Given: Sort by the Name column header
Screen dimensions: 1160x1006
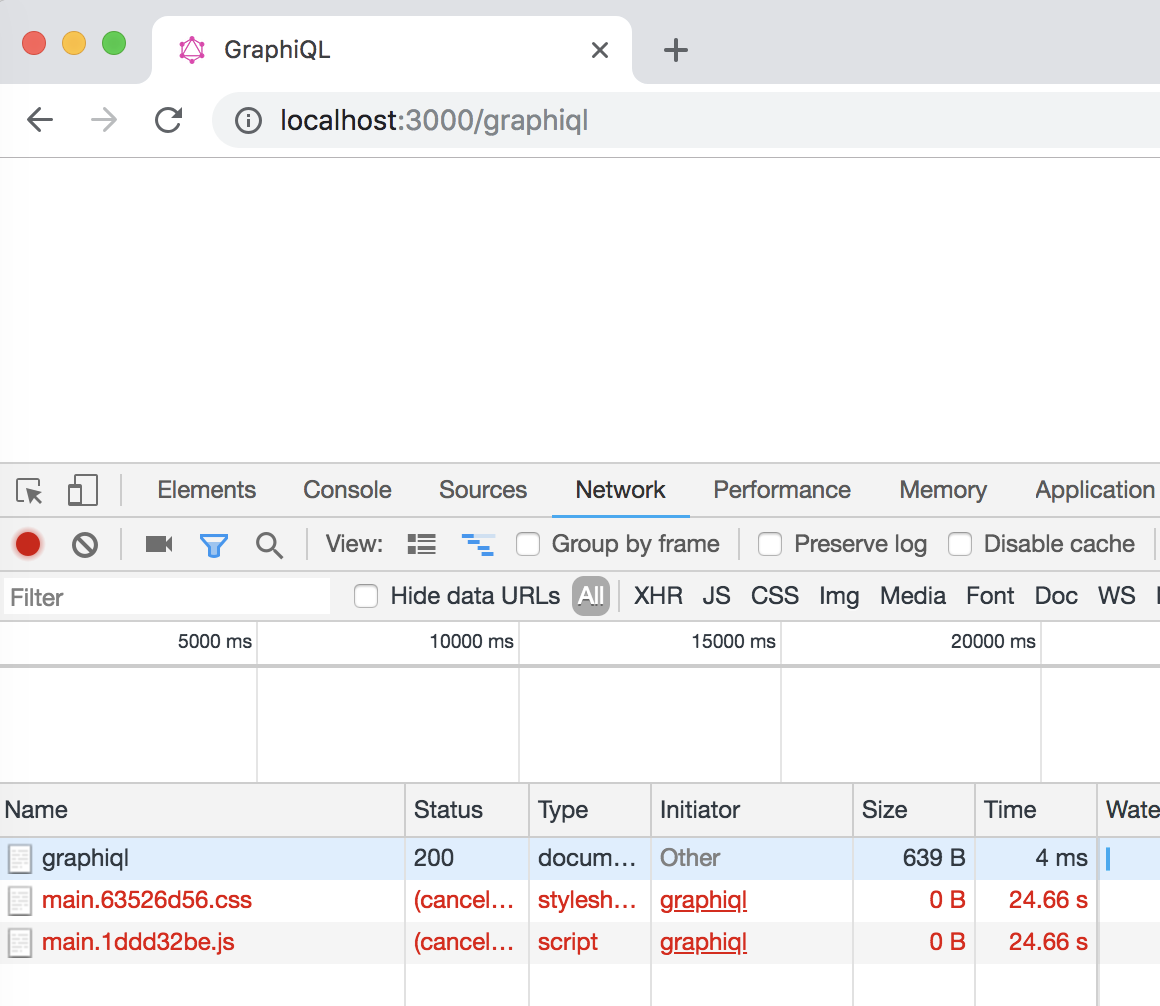Looking at the screenshot, I should tap(203, 810).
